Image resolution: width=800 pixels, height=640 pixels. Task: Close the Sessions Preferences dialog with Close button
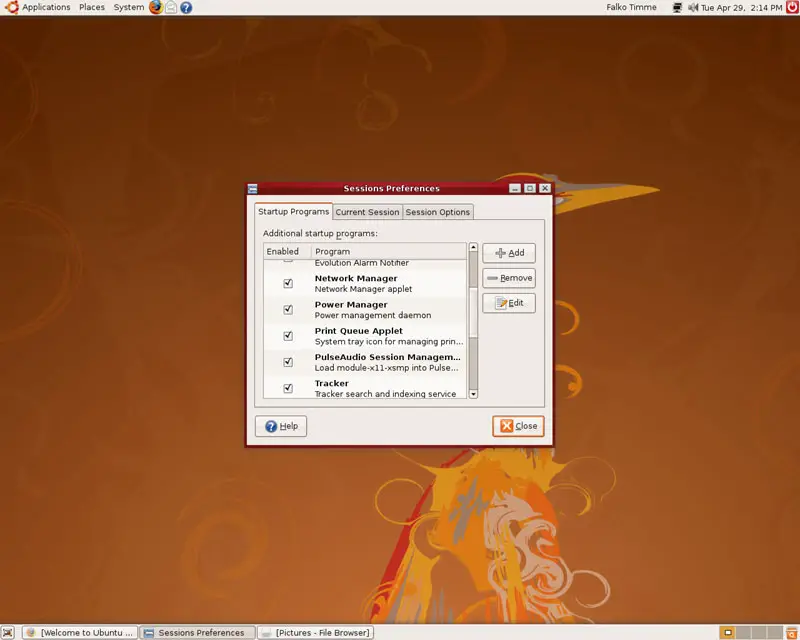pos(518,426)
